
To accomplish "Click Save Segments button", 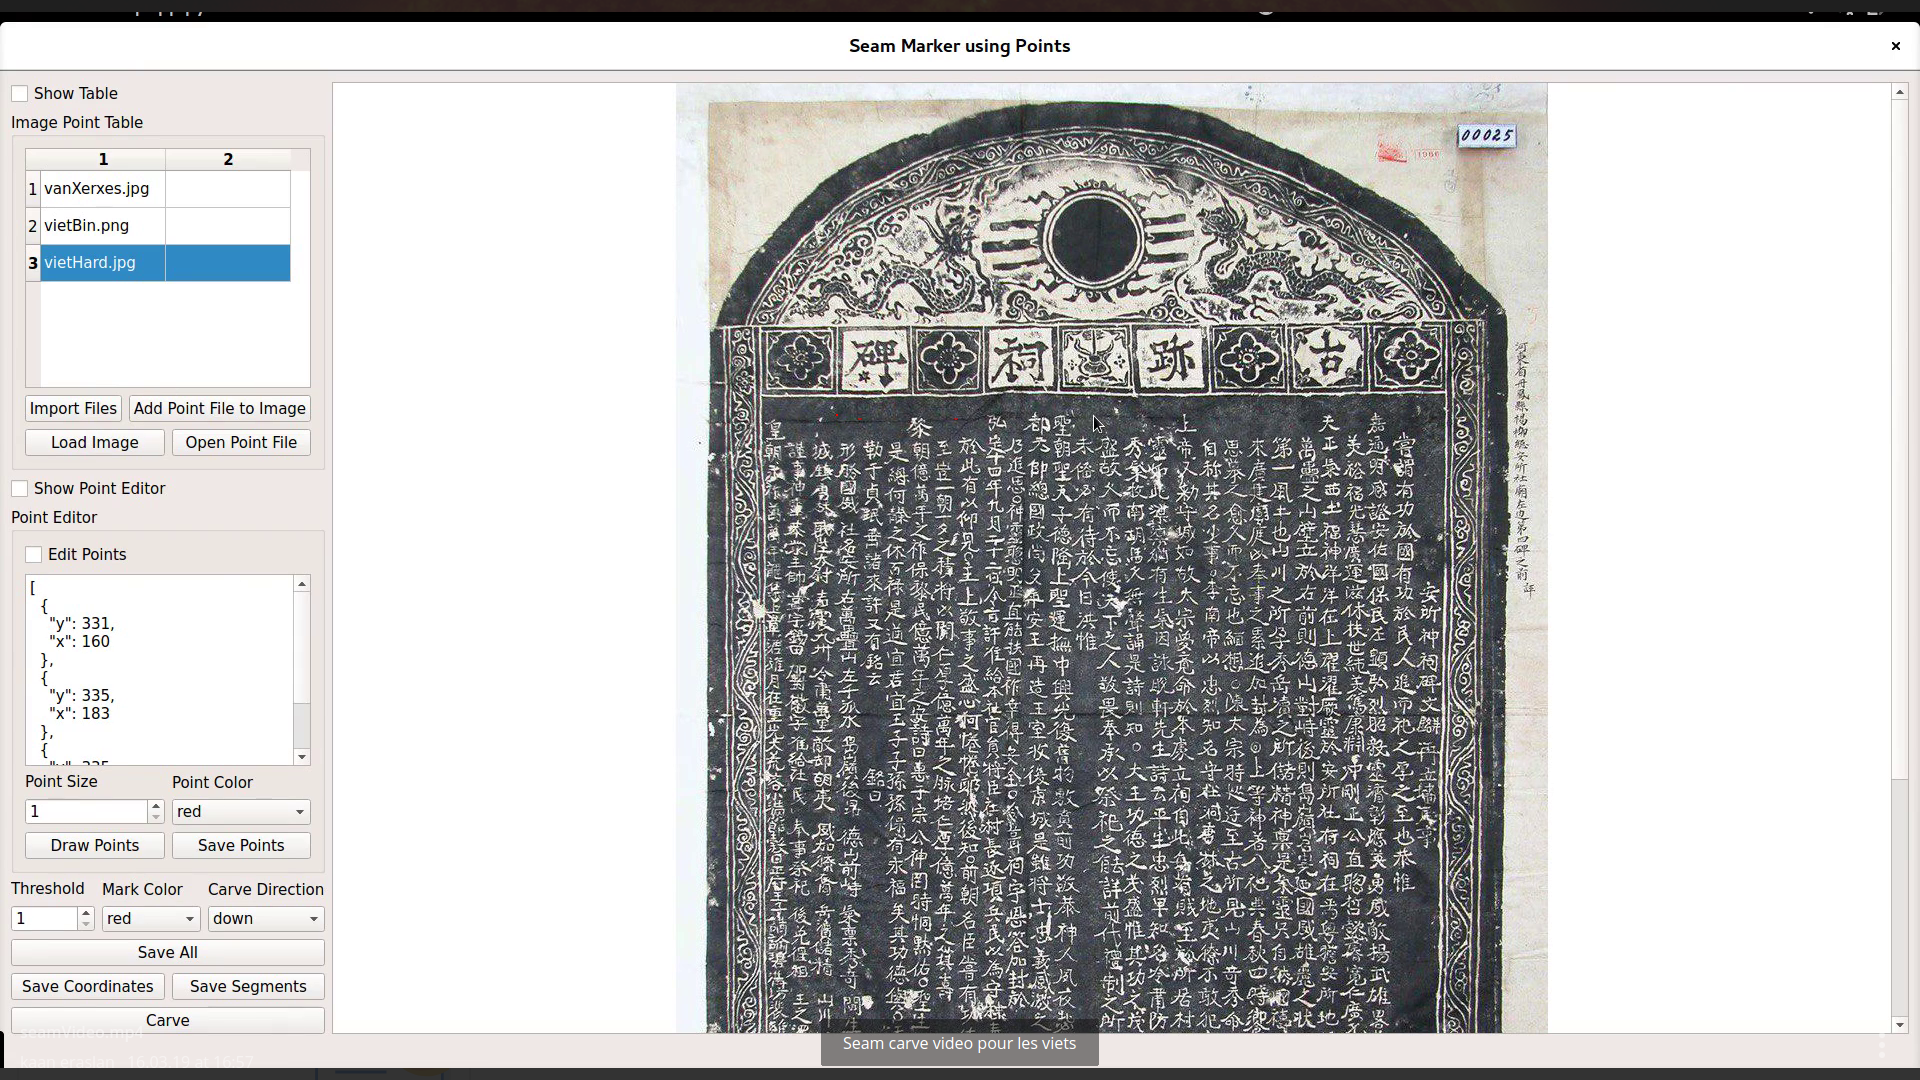I will [248, 987].
